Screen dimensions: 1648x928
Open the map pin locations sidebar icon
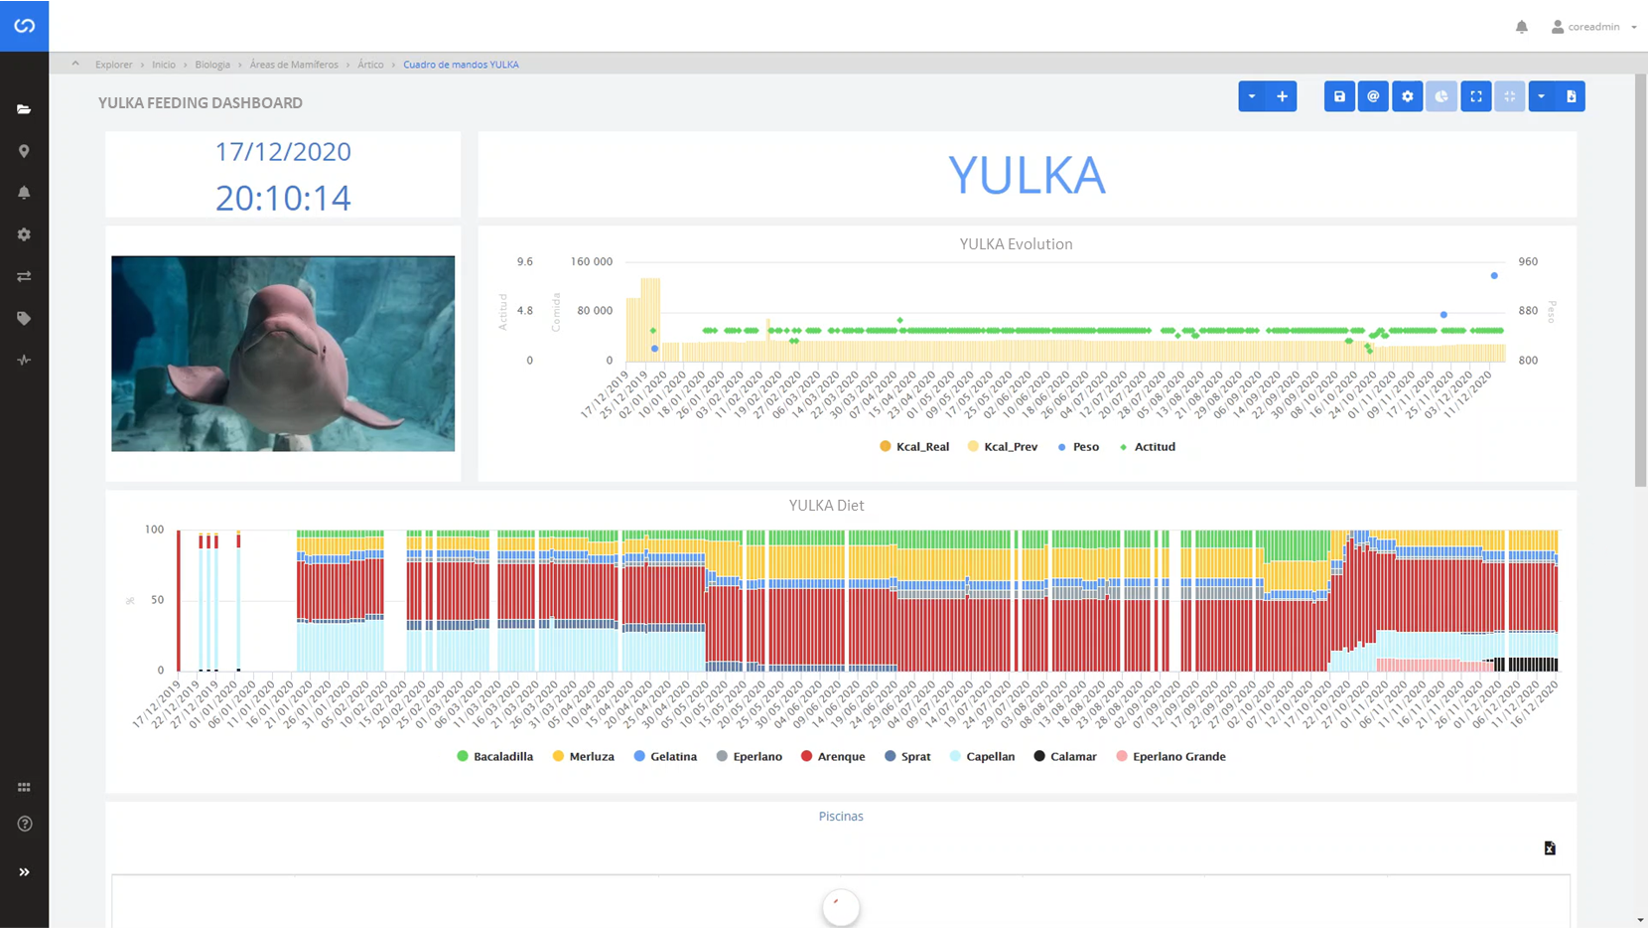tap(24, 151)
